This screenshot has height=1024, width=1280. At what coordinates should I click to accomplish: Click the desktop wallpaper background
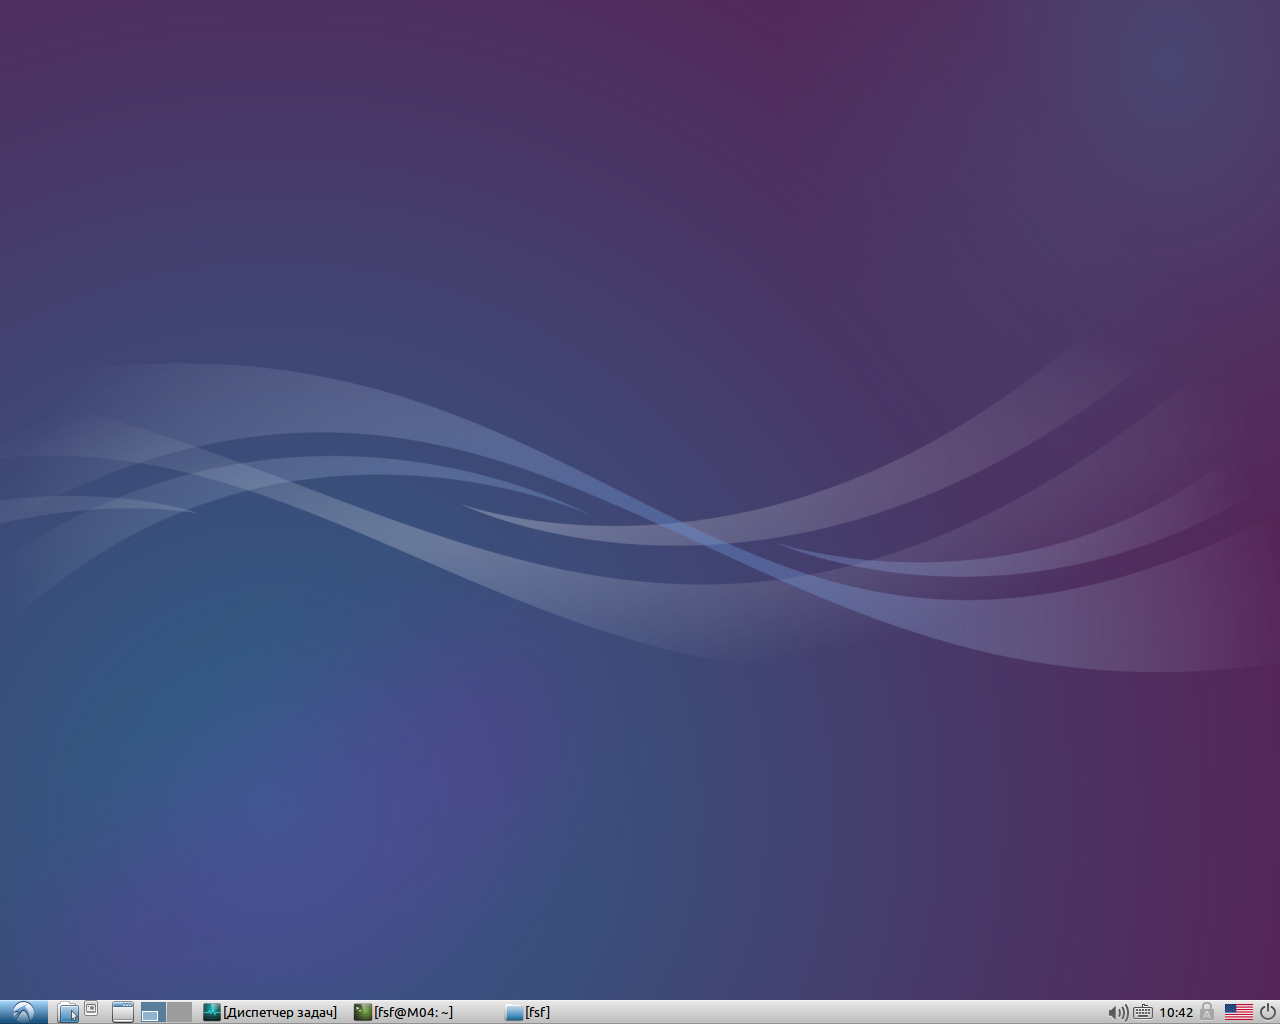[x=640, y=500]
